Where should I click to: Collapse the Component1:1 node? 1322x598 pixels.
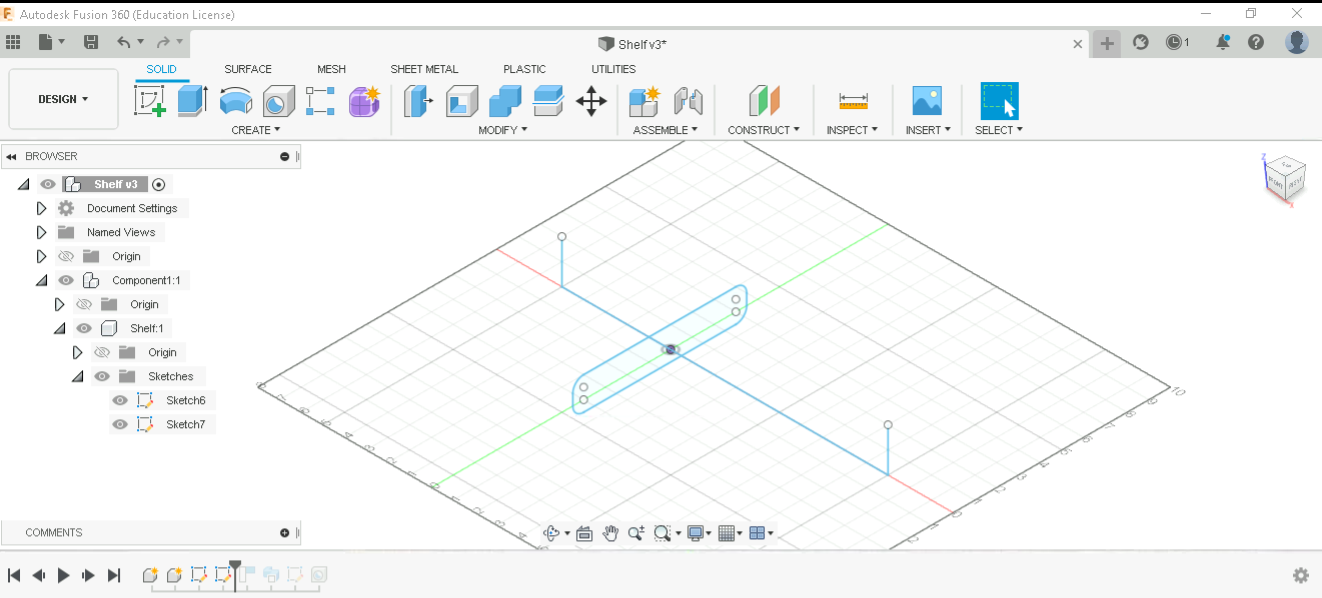point(41,280)
